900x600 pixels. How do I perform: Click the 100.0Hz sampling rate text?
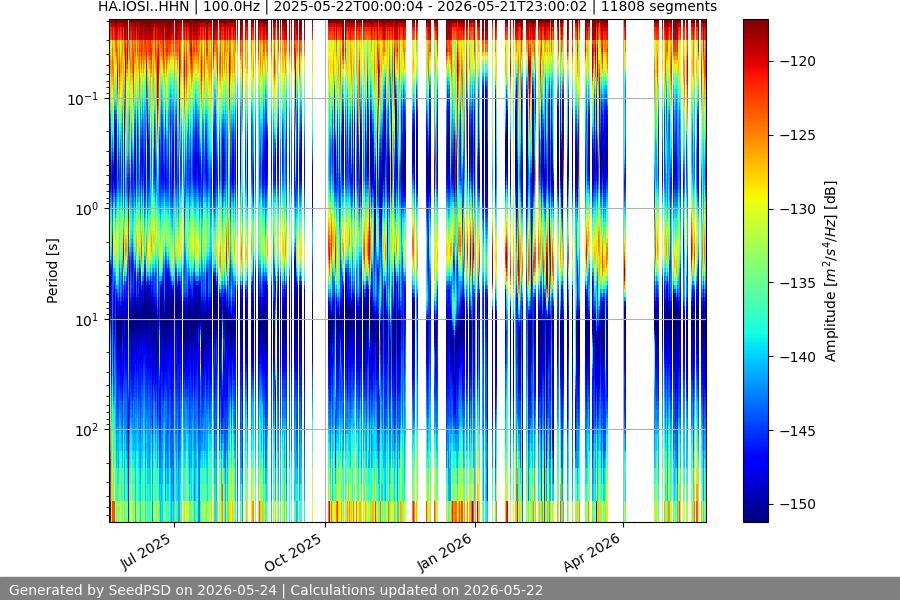231,7
